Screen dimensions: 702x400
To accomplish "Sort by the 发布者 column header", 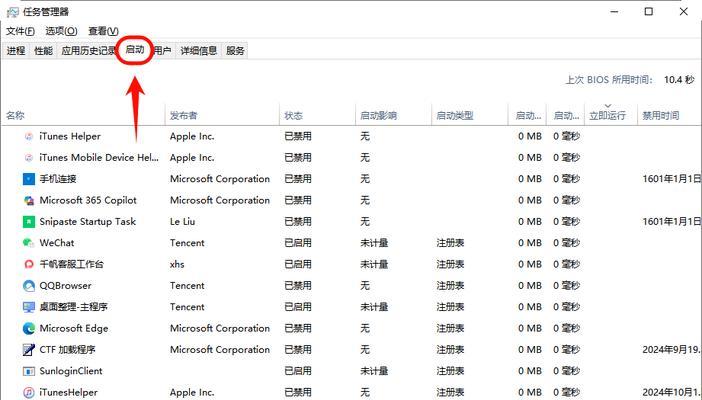I will click(222, 115).
